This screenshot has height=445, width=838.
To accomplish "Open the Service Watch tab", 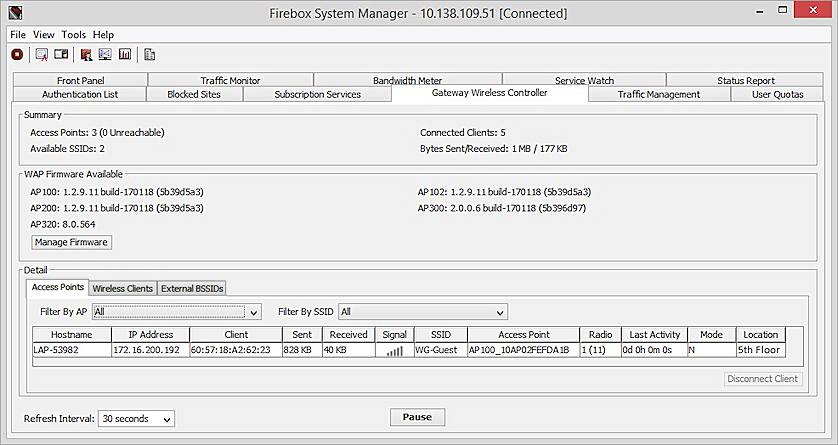I will click(584, 80).
